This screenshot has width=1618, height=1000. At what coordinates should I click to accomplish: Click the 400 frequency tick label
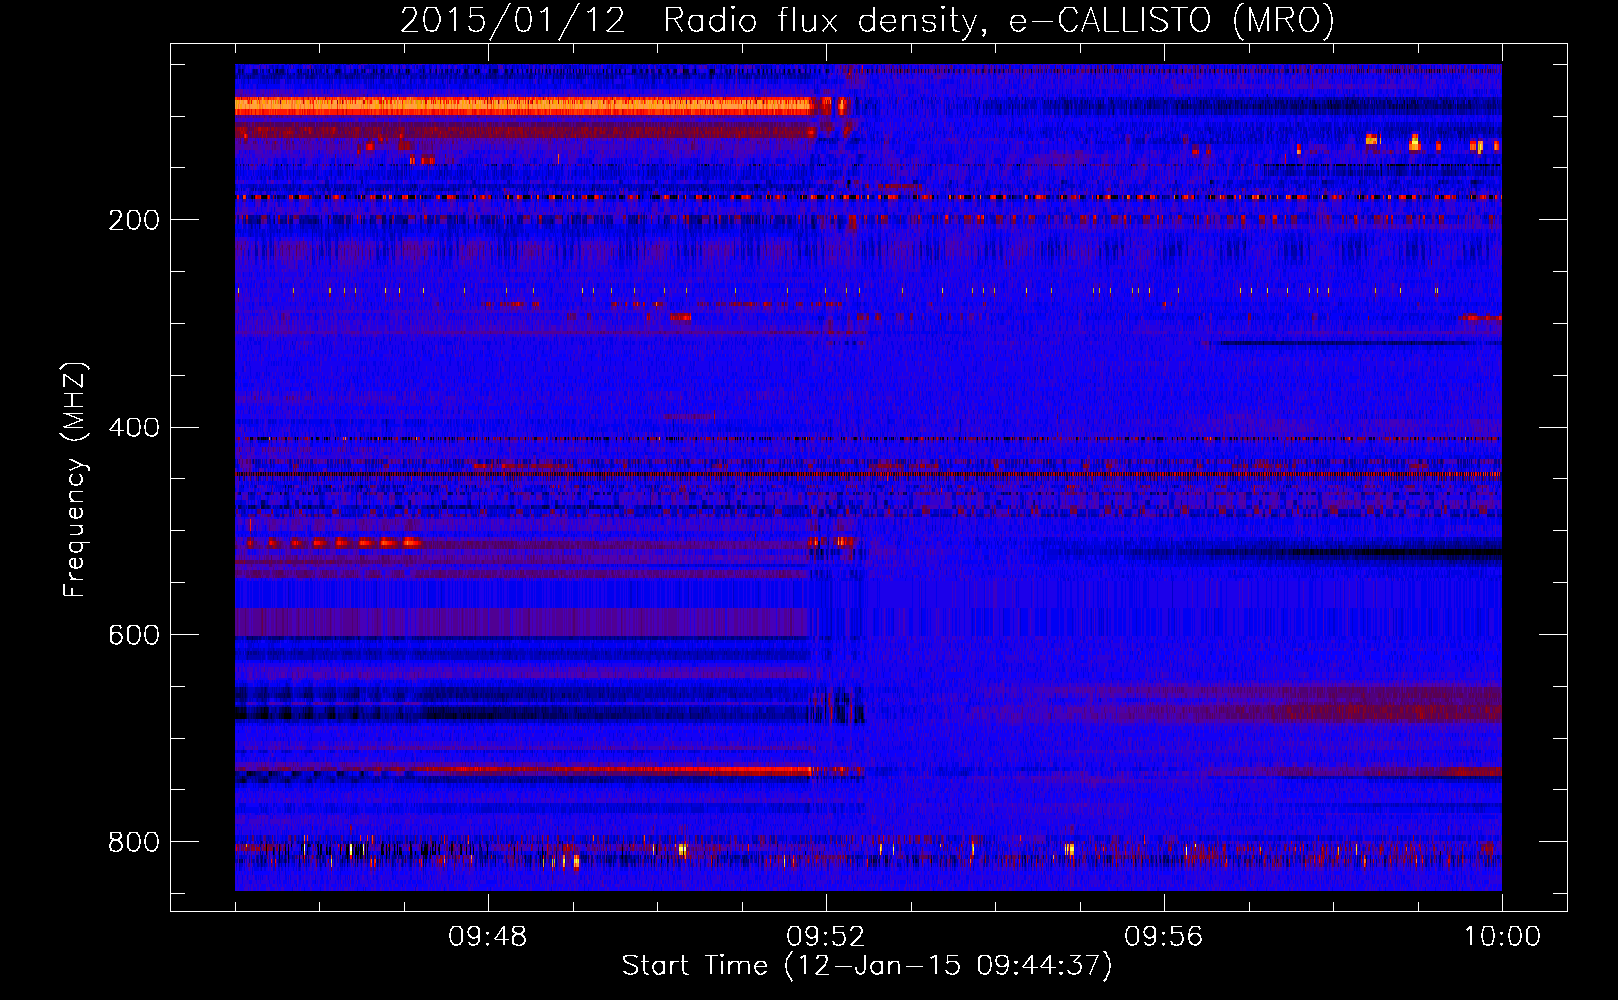[x=134, y=428]
